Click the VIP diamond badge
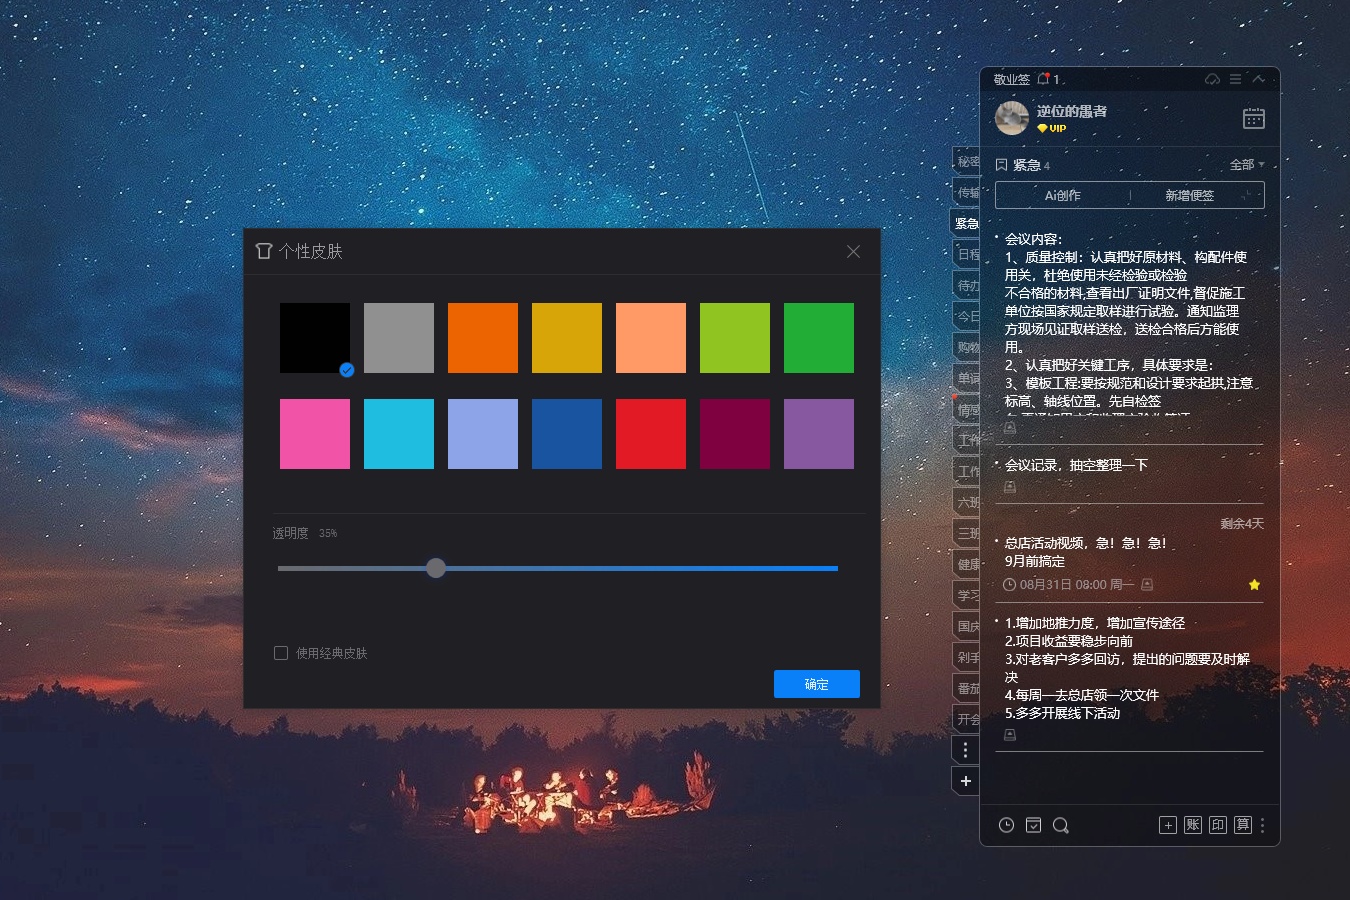1350x900 pixels. pos(1051,128)
